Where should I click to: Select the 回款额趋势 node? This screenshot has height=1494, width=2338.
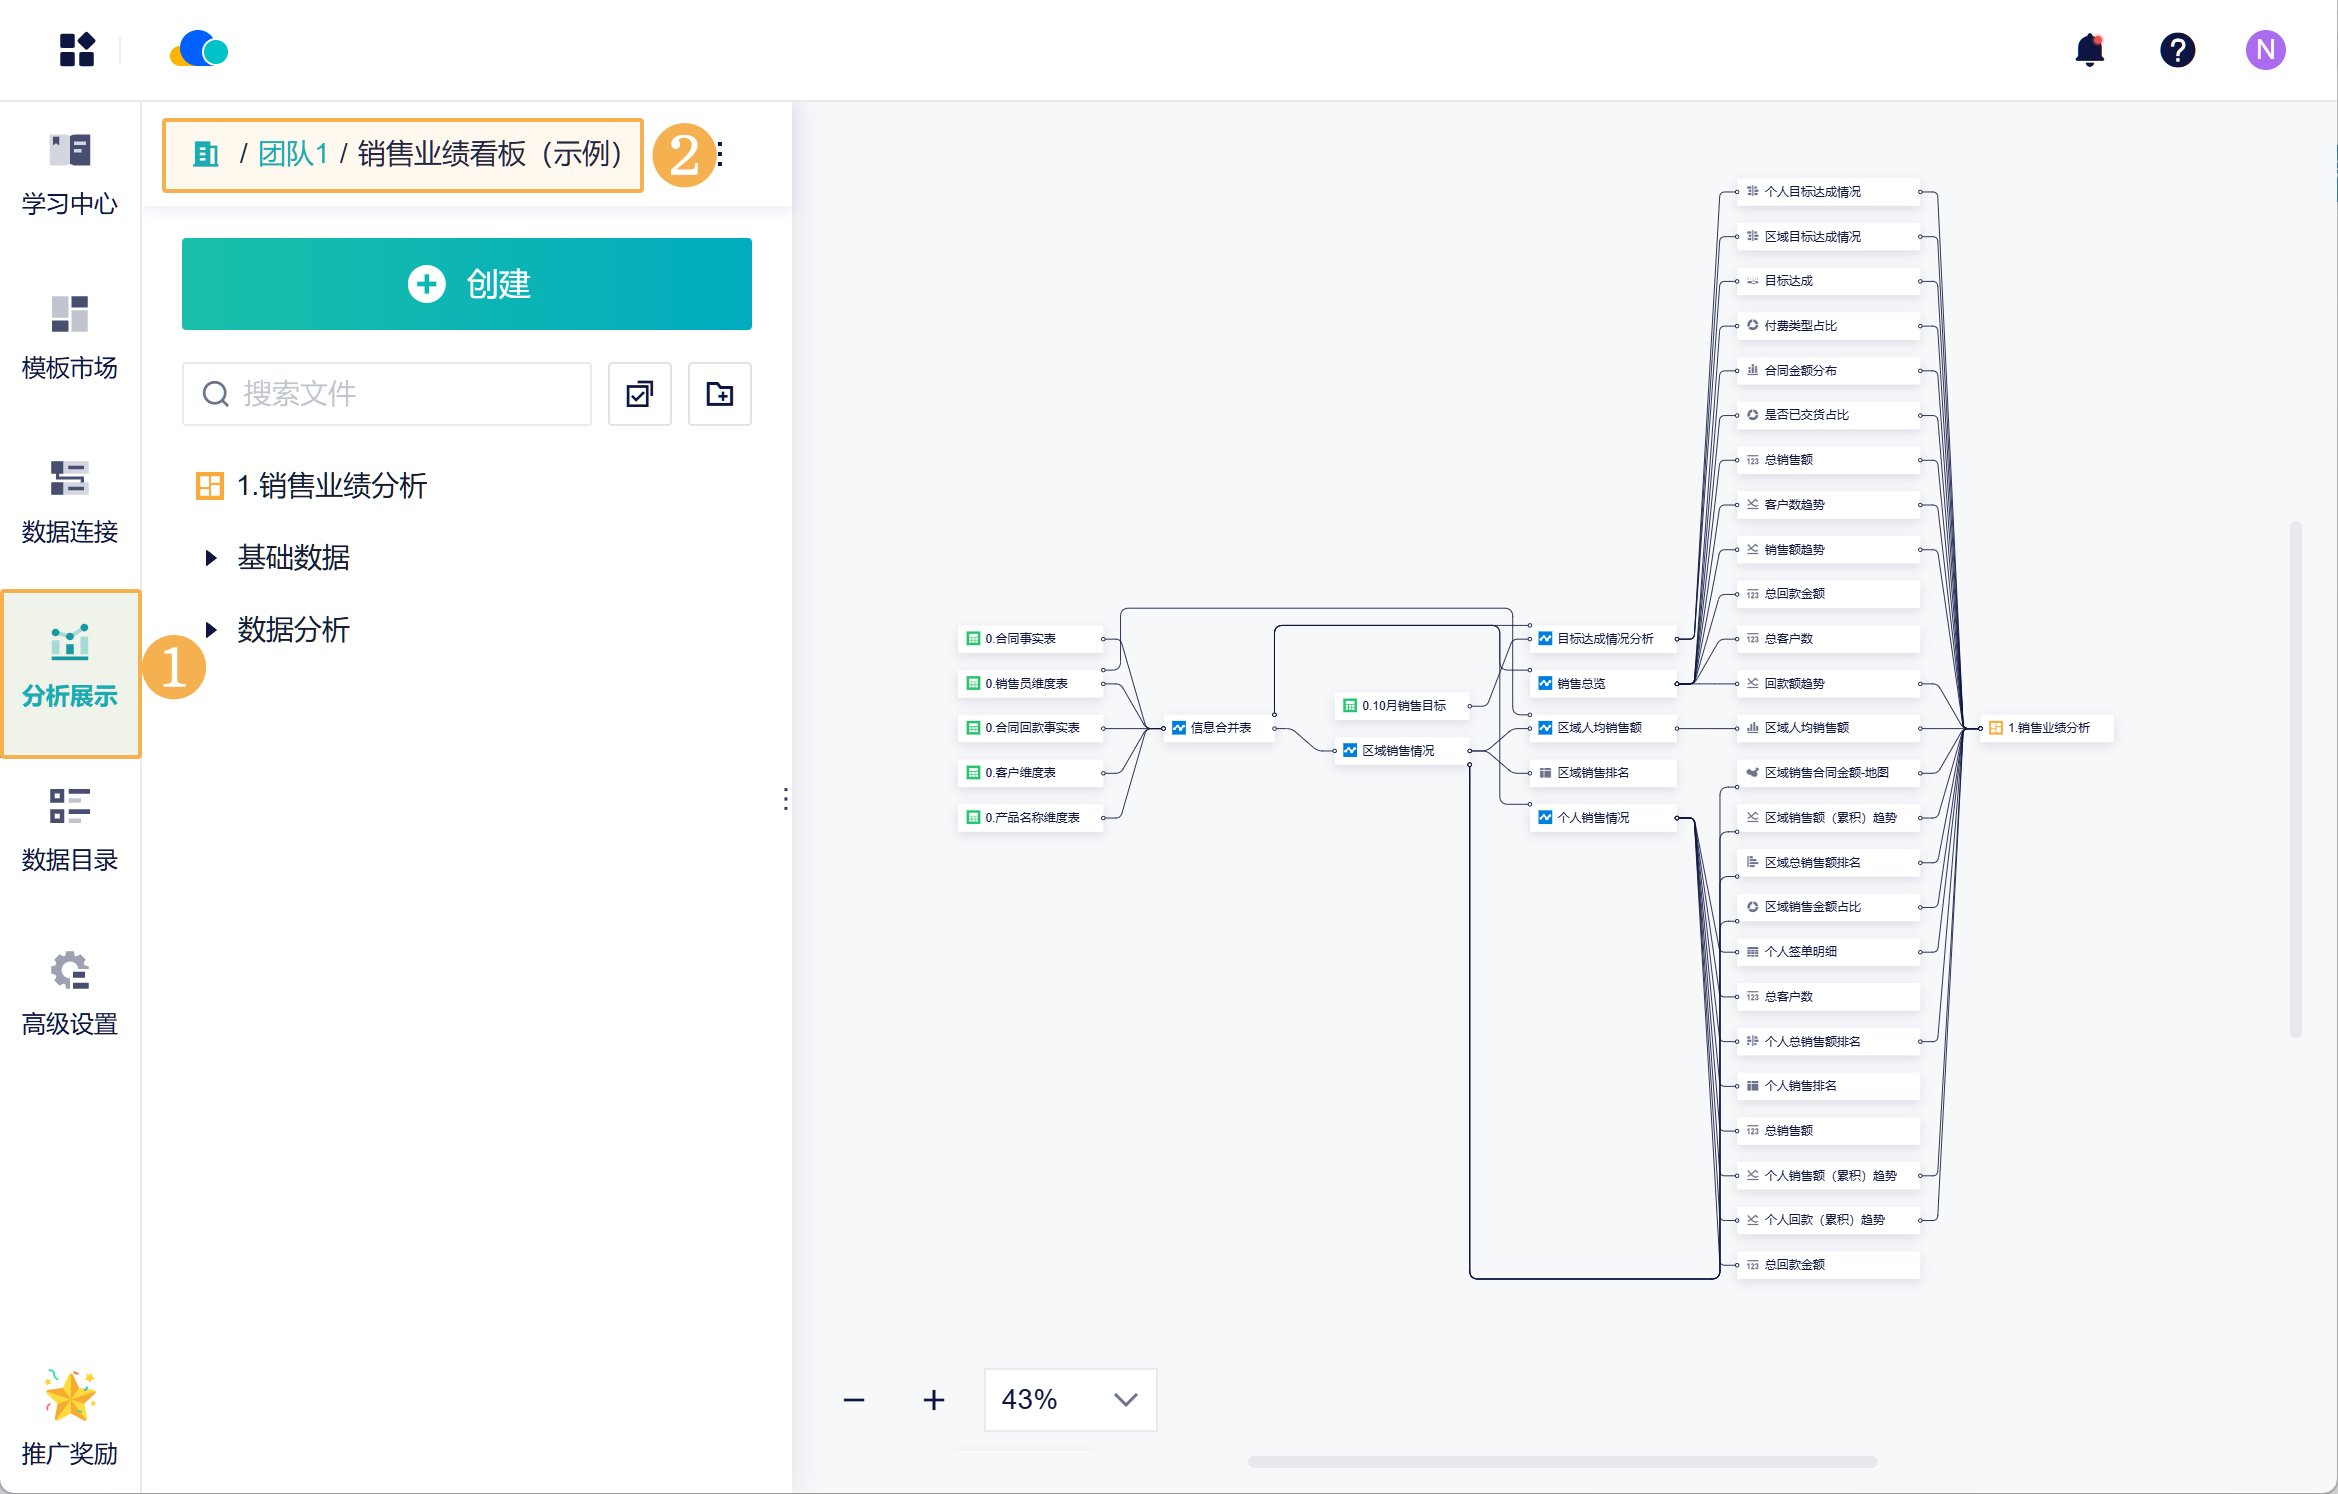(1829, 684)
